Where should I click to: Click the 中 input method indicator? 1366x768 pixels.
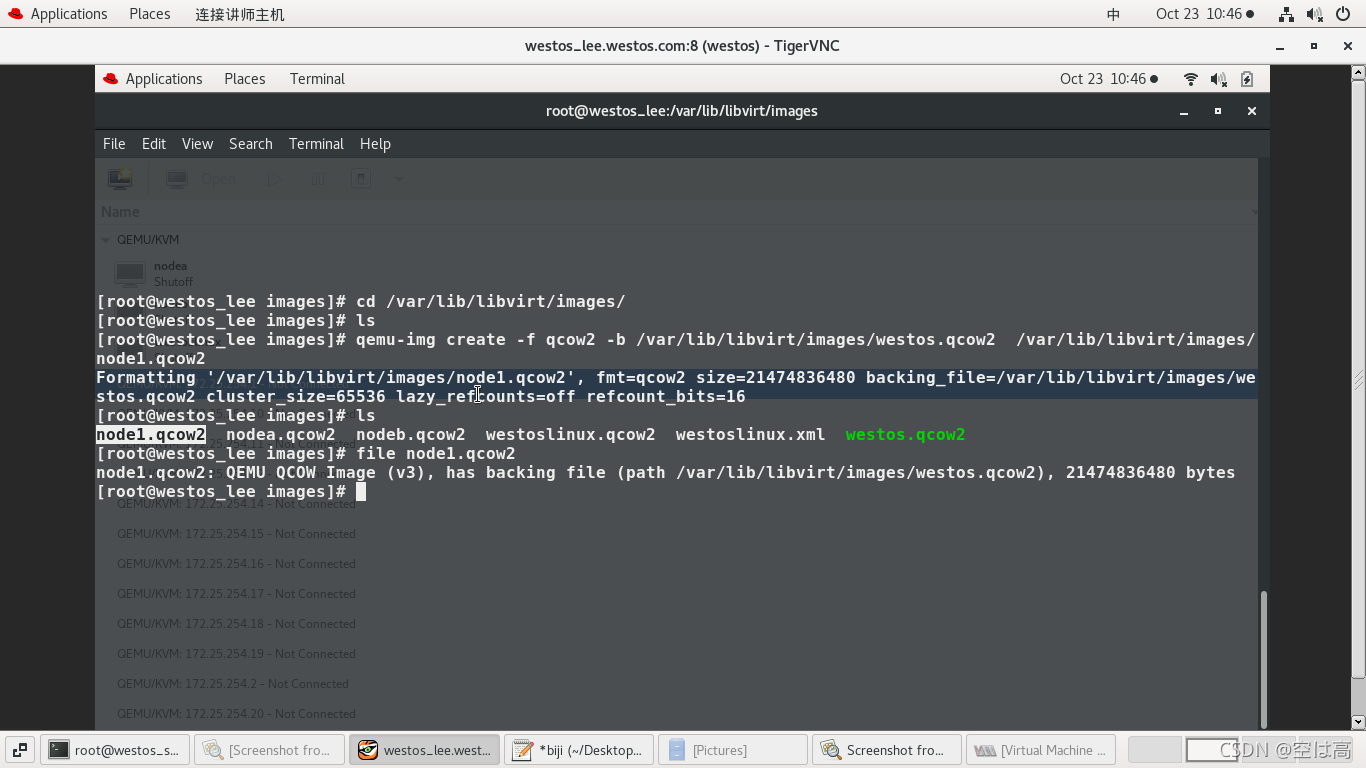click(1113, 14)
